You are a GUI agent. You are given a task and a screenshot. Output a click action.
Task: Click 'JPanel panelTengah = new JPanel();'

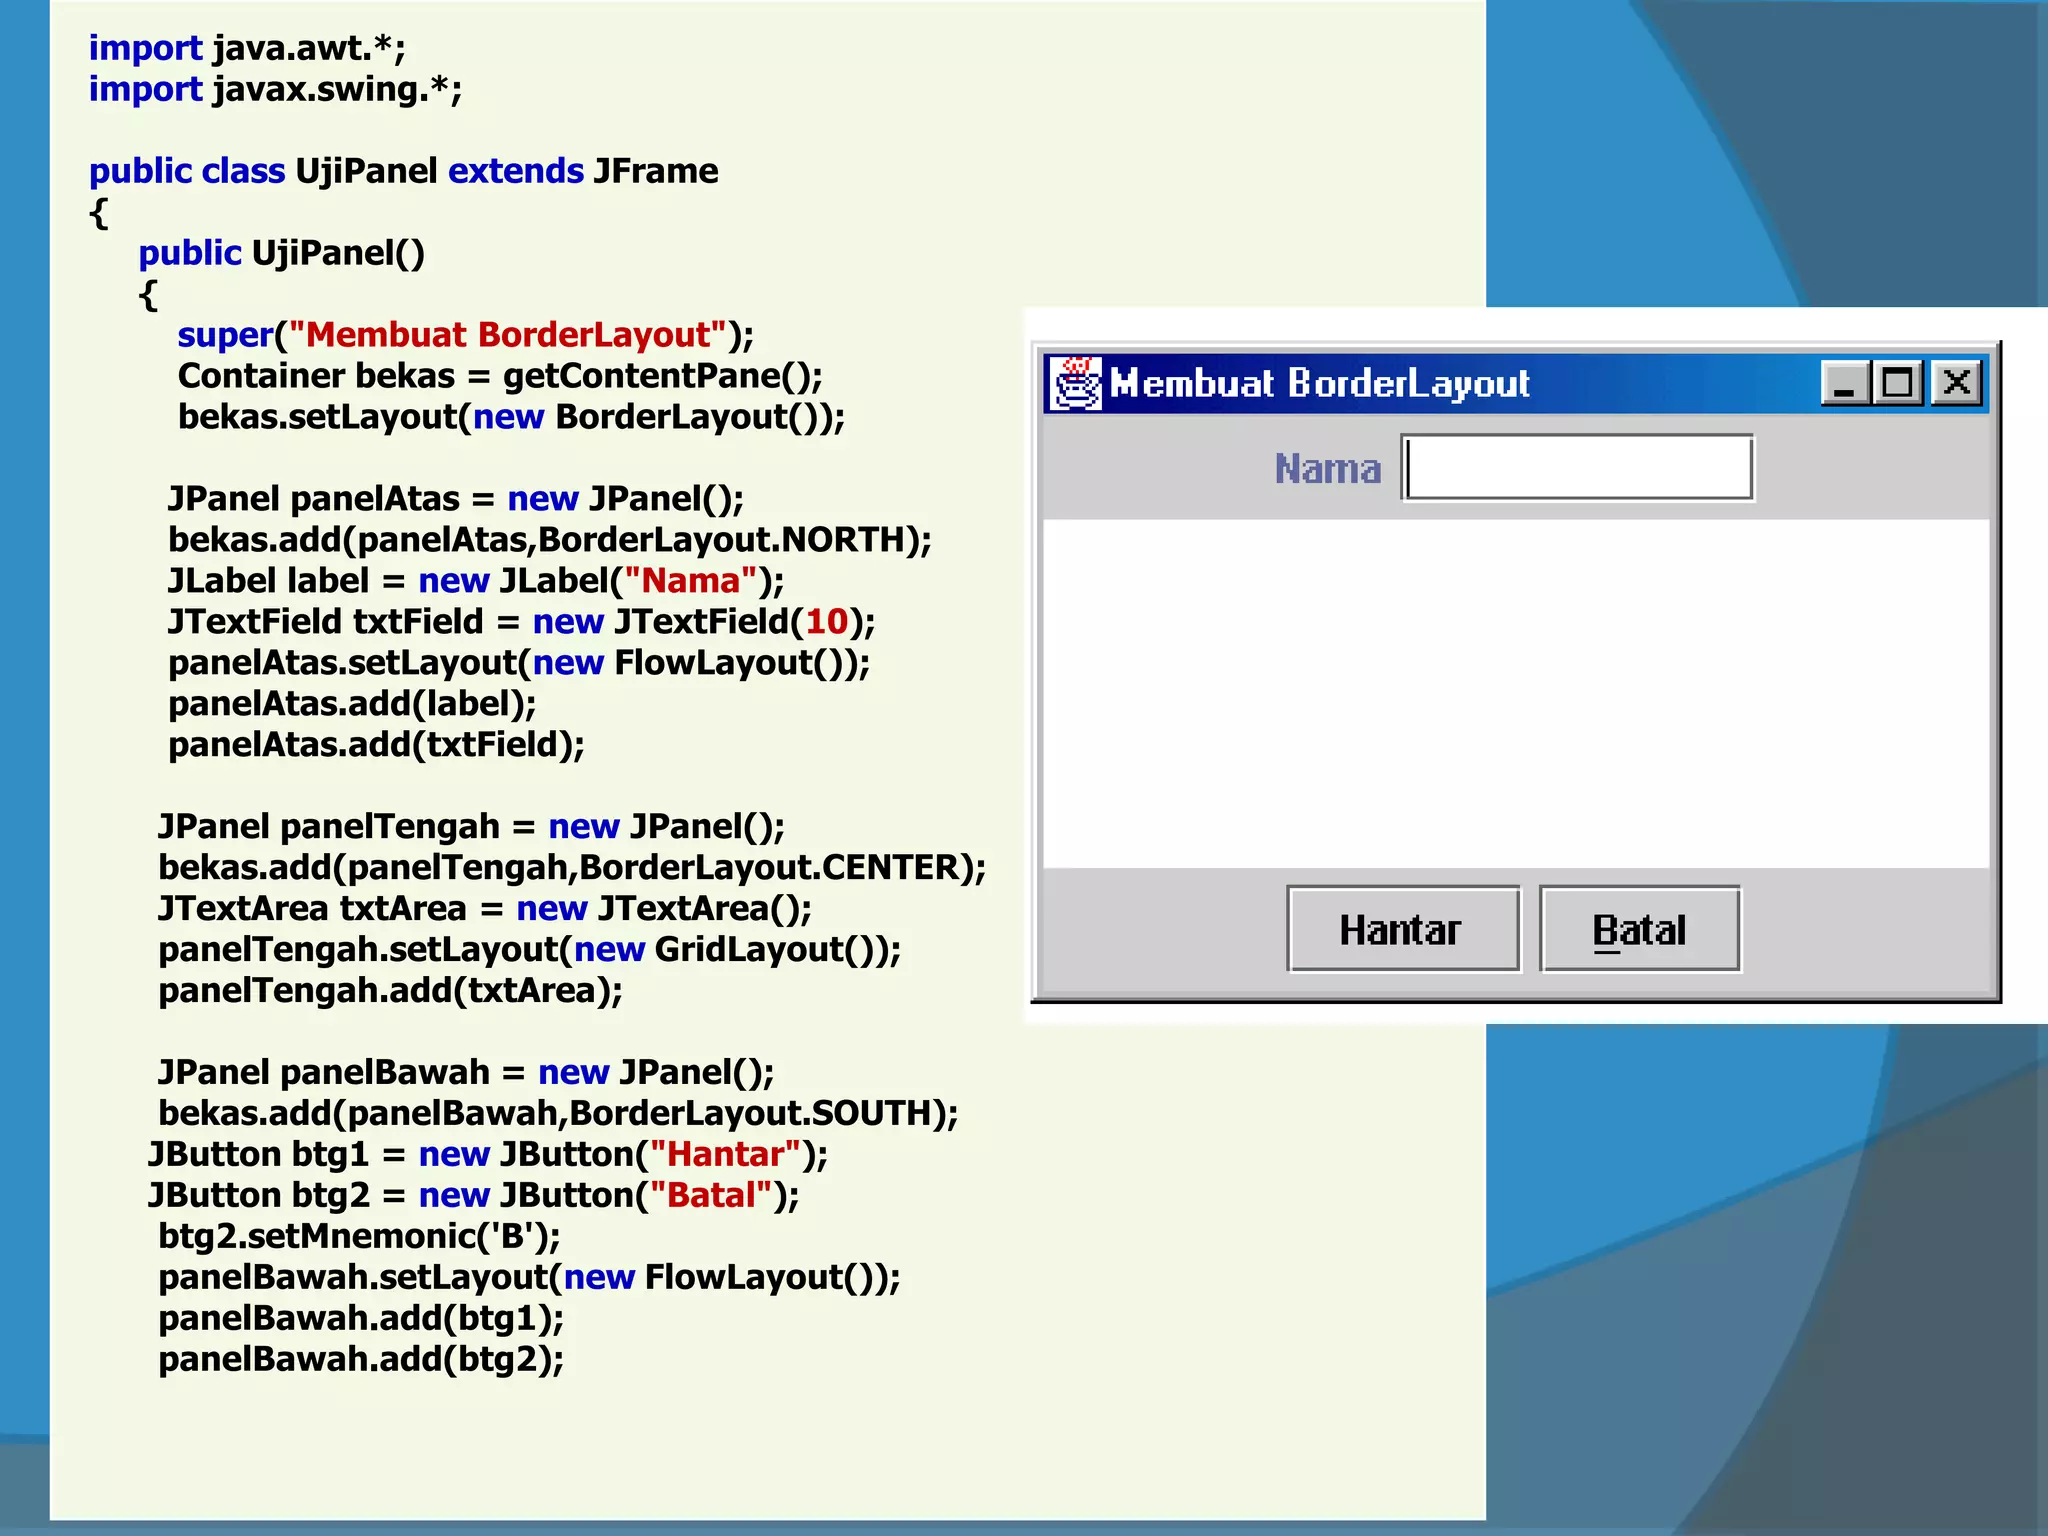tap(471, 827)
